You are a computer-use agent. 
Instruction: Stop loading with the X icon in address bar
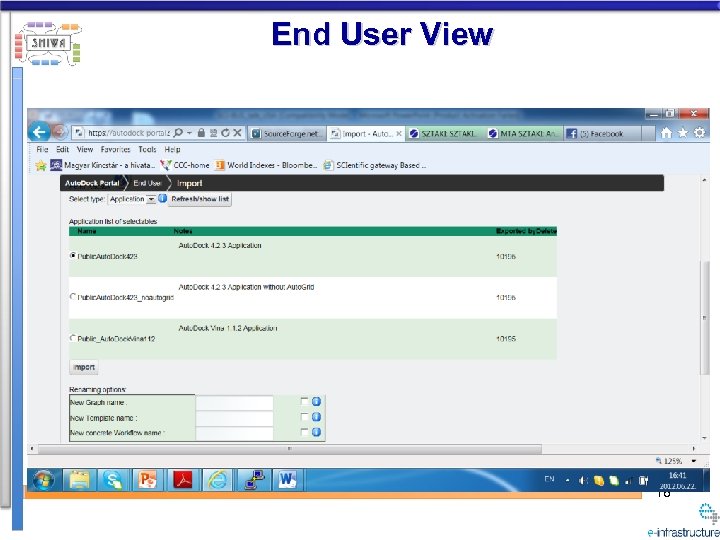point(237,133)
